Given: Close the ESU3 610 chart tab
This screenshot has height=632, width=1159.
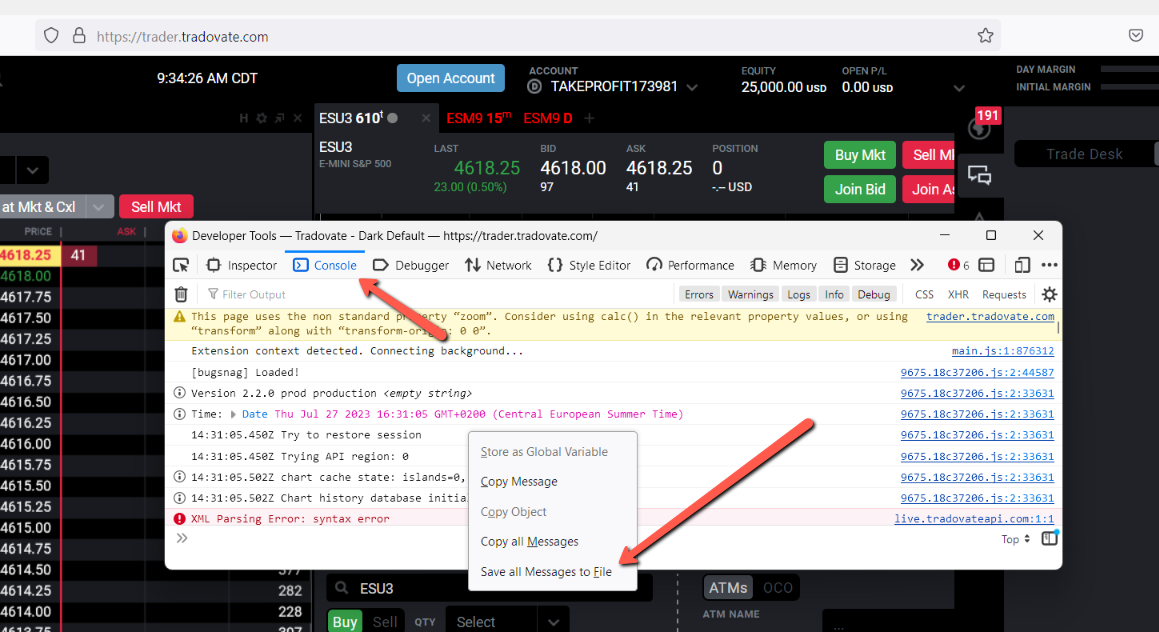Looking at the screenshot, I should 426,118.
